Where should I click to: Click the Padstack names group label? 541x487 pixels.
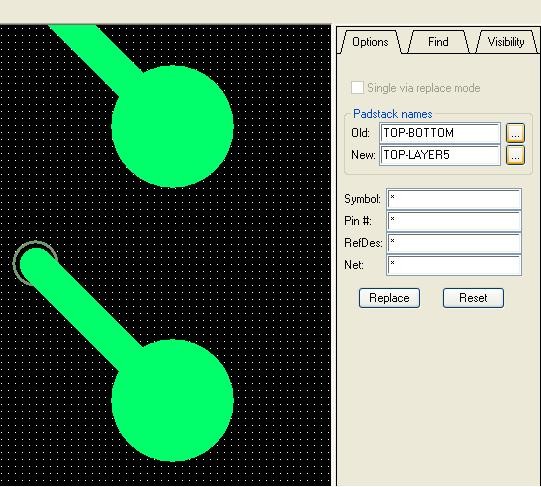pos(393,114)
